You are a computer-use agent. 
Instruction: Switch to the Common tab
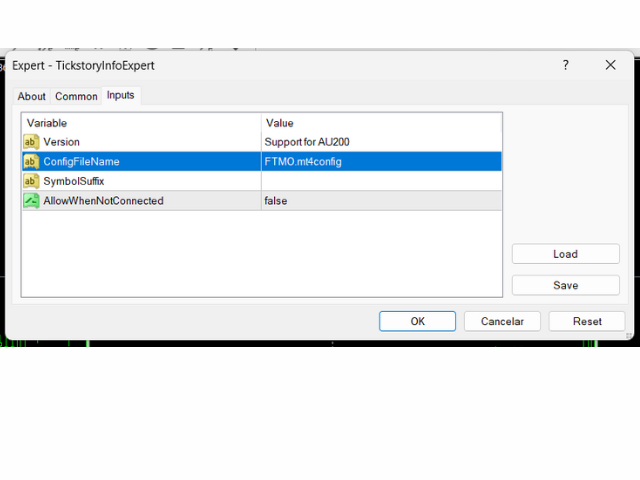click(76, 96)
